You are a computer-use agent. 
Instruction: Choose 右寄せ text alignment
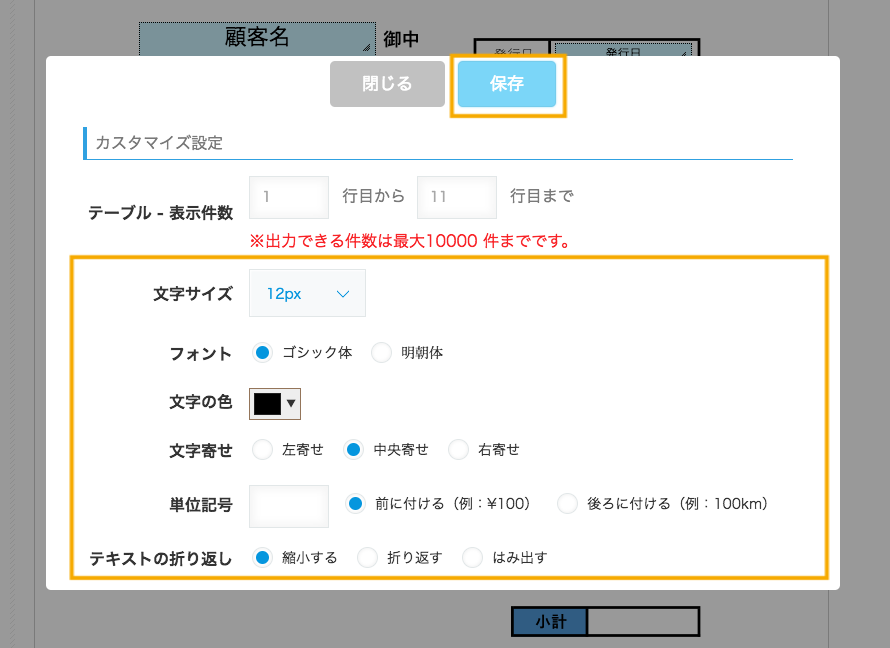point(459,450)
